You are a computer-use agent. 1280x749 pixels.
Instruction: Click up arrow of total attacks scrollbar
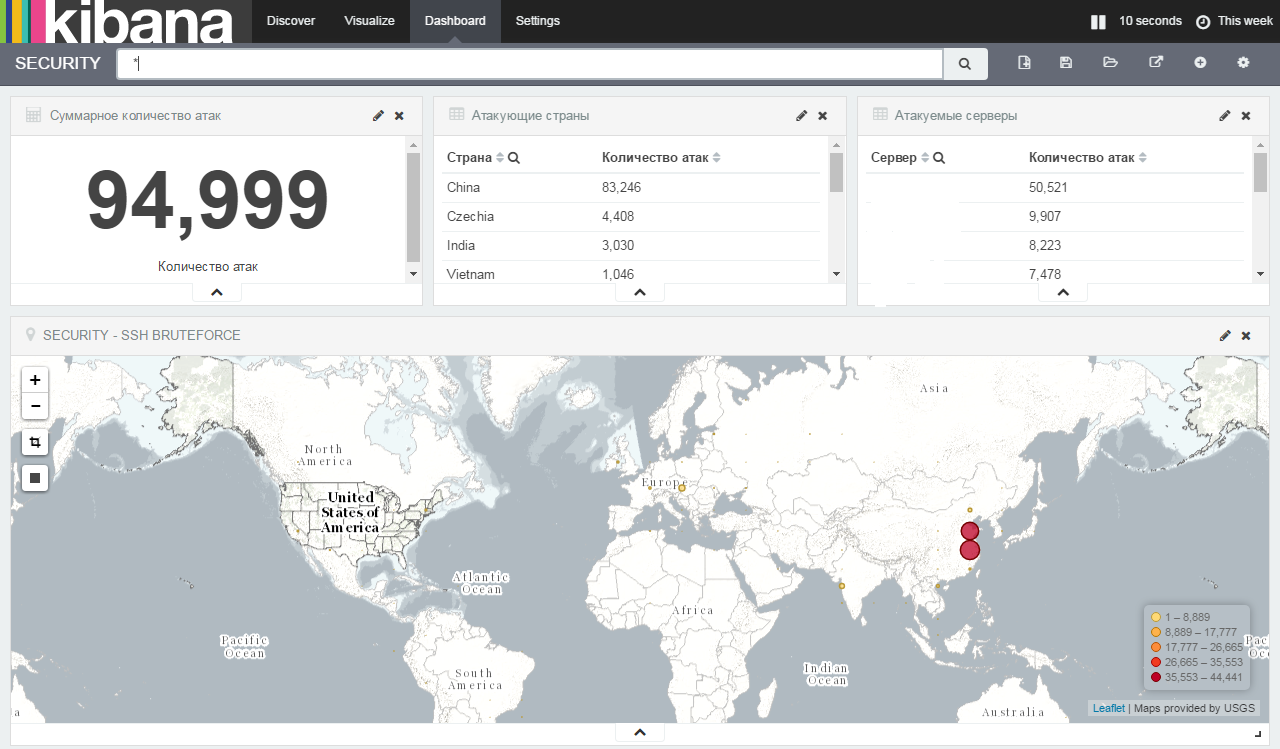pos(414,145)
